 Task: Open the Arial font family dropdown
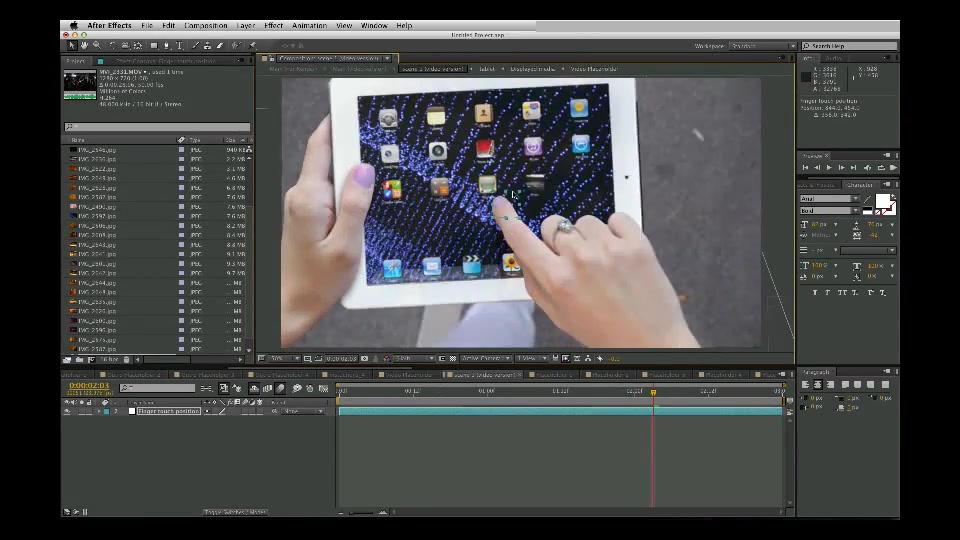(x=829, y=198)
